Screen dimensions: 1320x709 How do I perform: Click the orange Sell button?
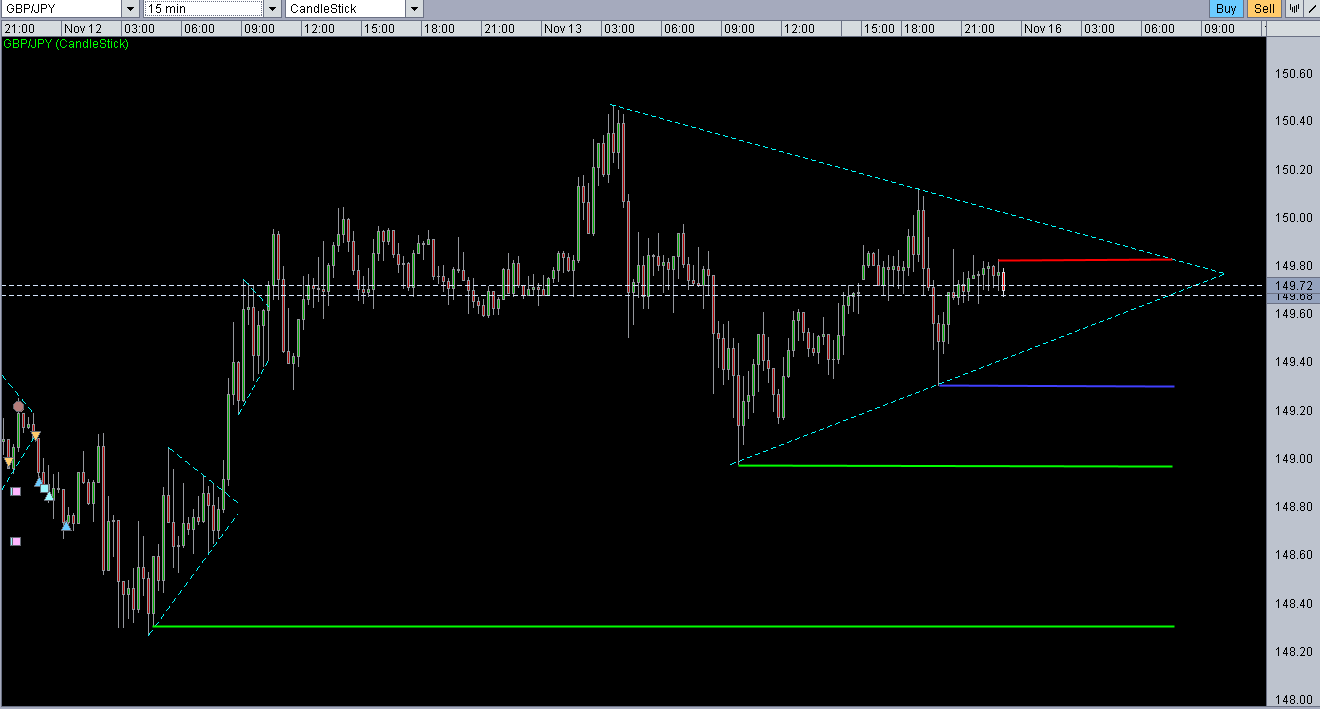[x=1264, y=9]
